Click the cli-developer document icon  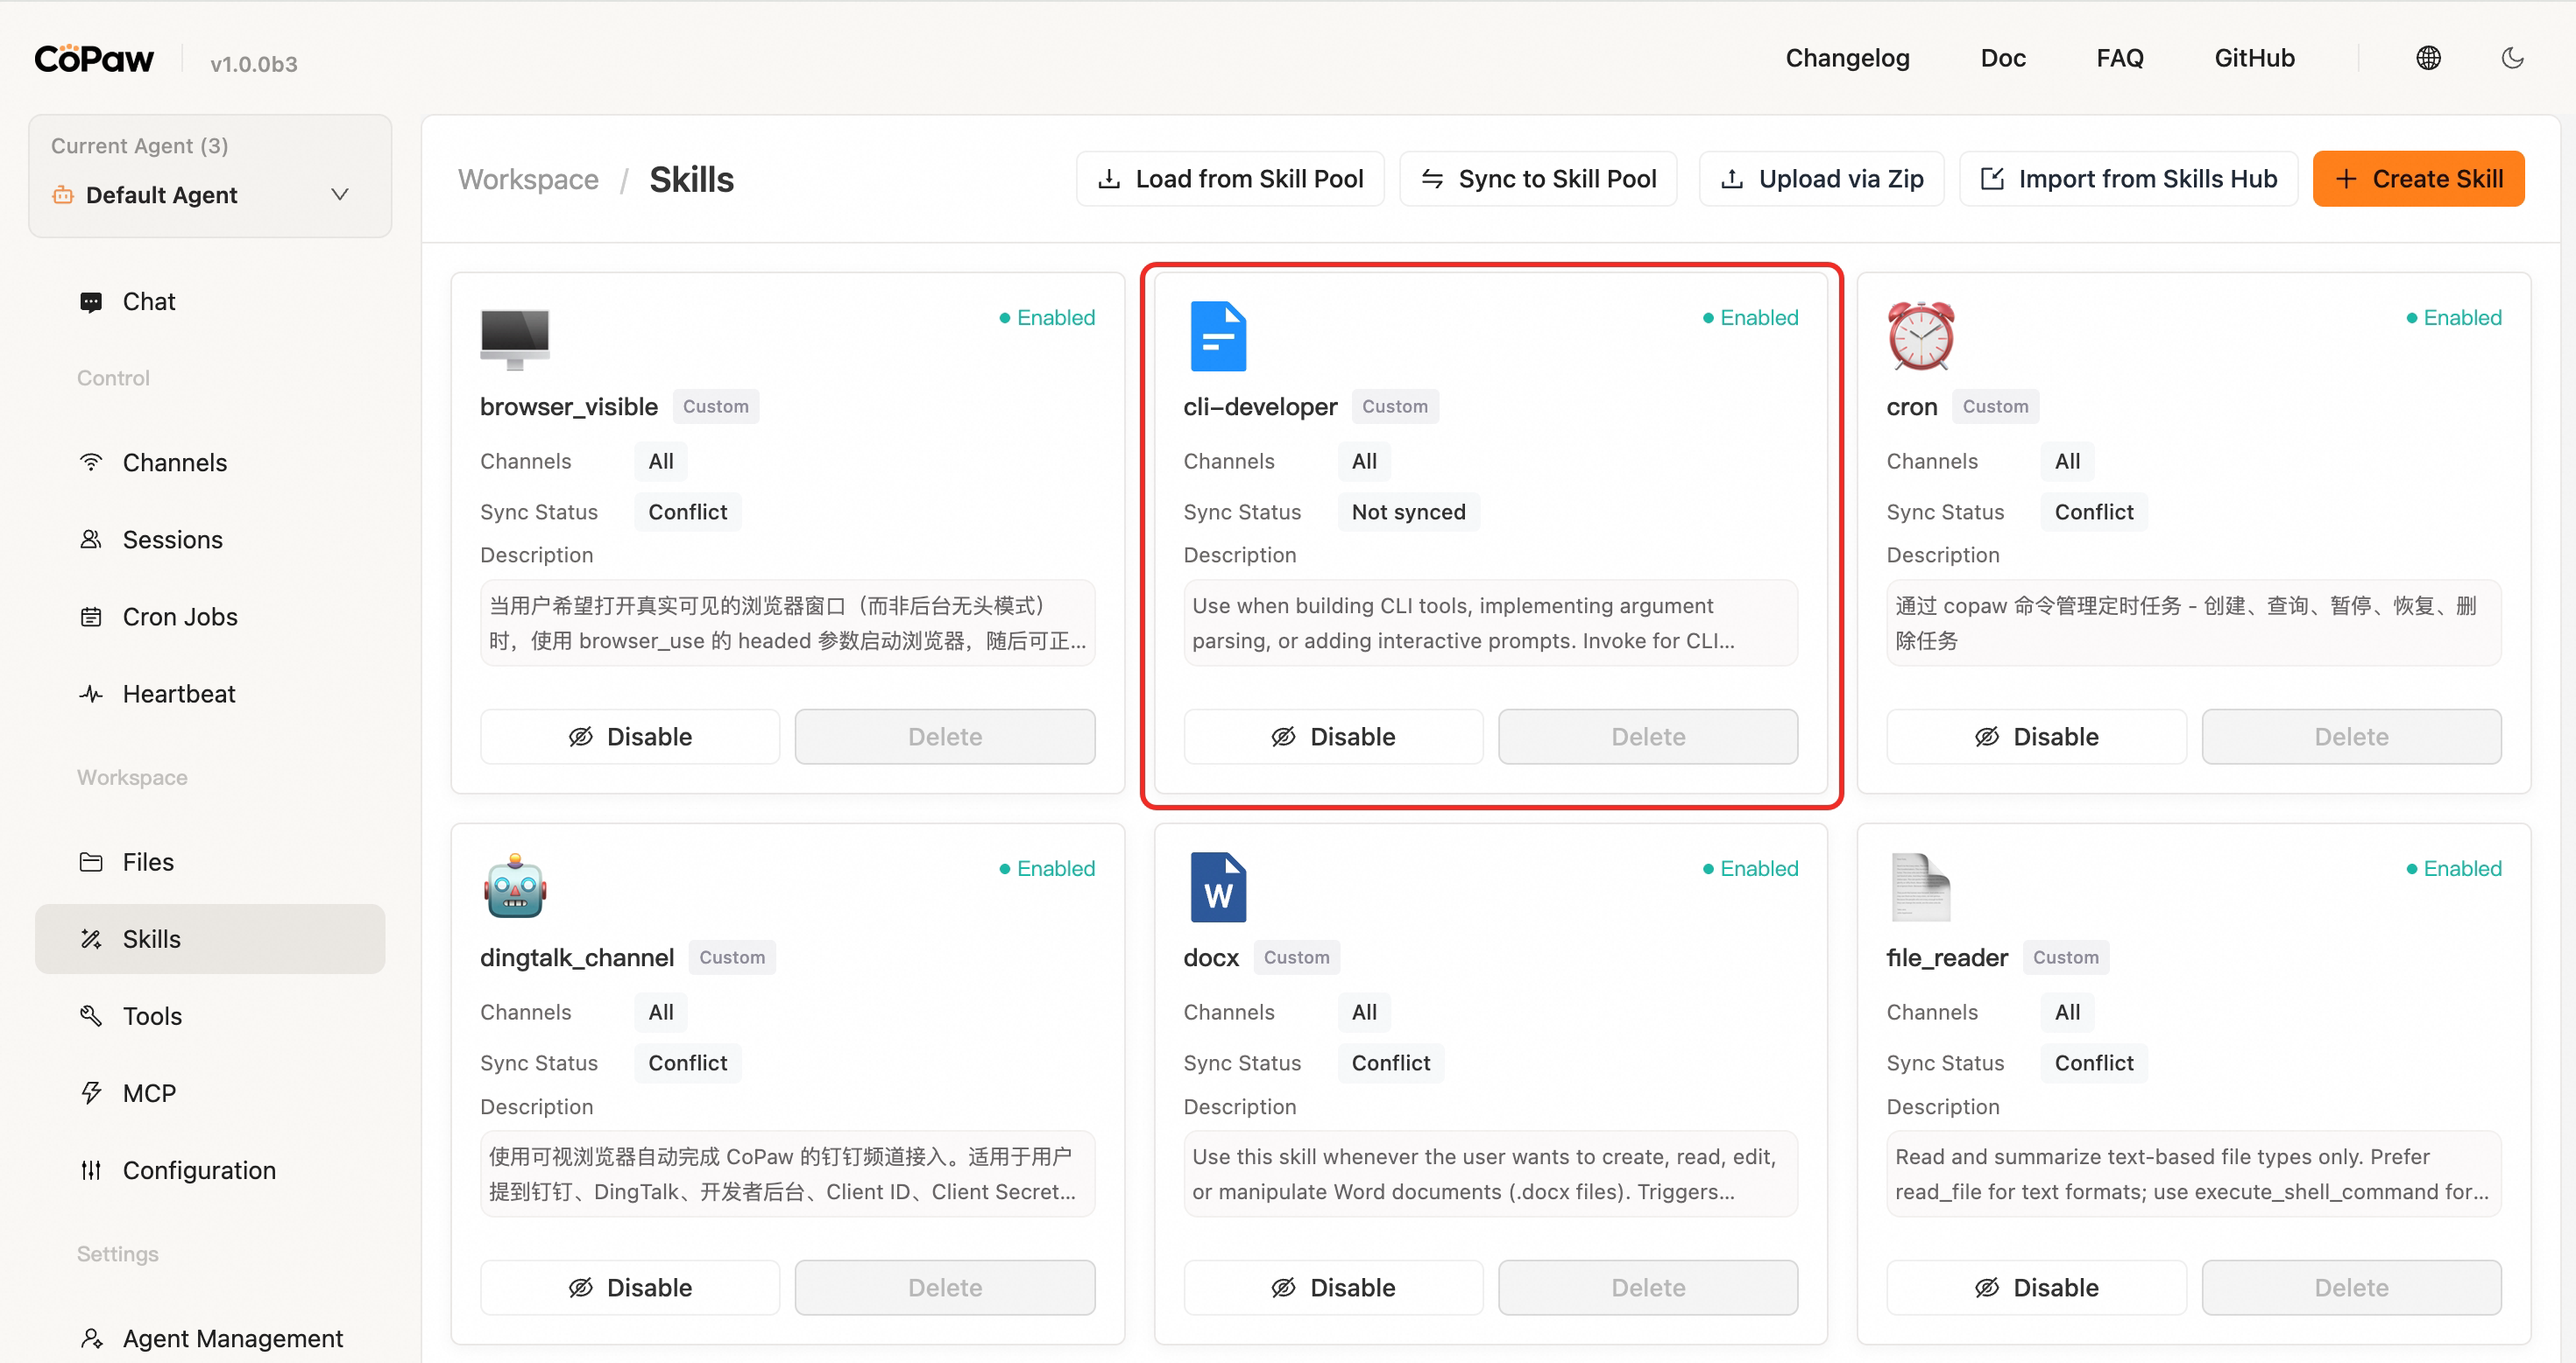point(1217,336)
